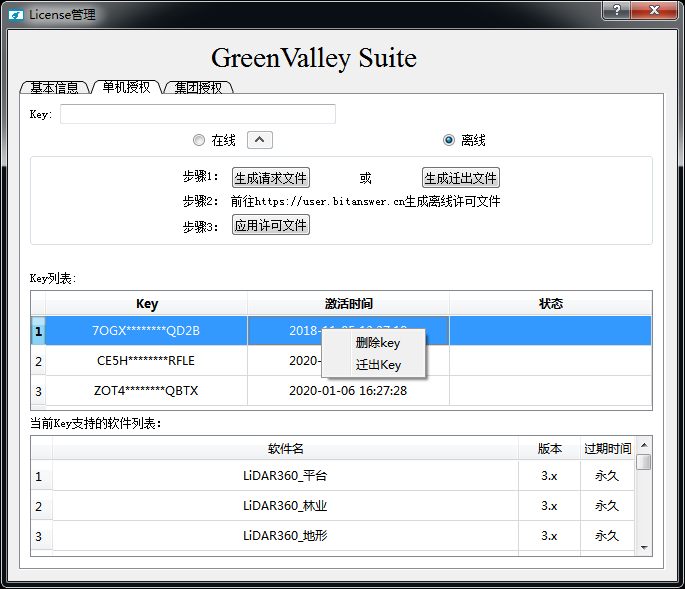
Task: Click the 过期时间 column header
Action: pos(608,448)
